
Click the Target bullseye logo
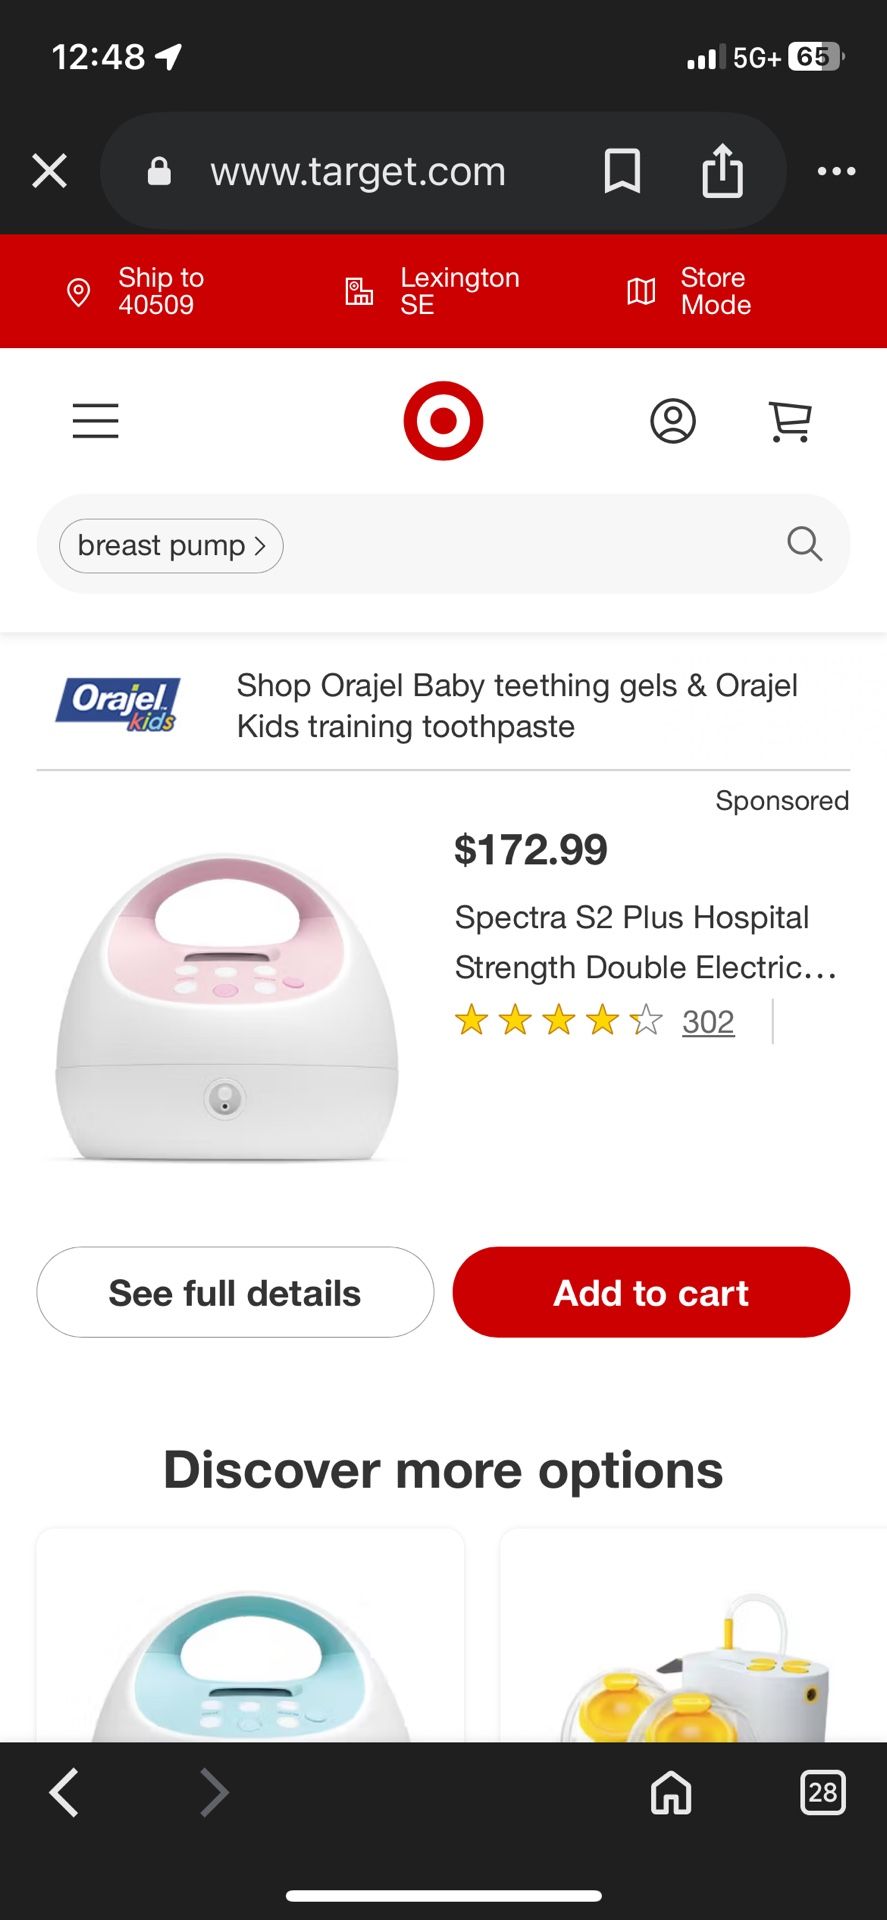443,420
